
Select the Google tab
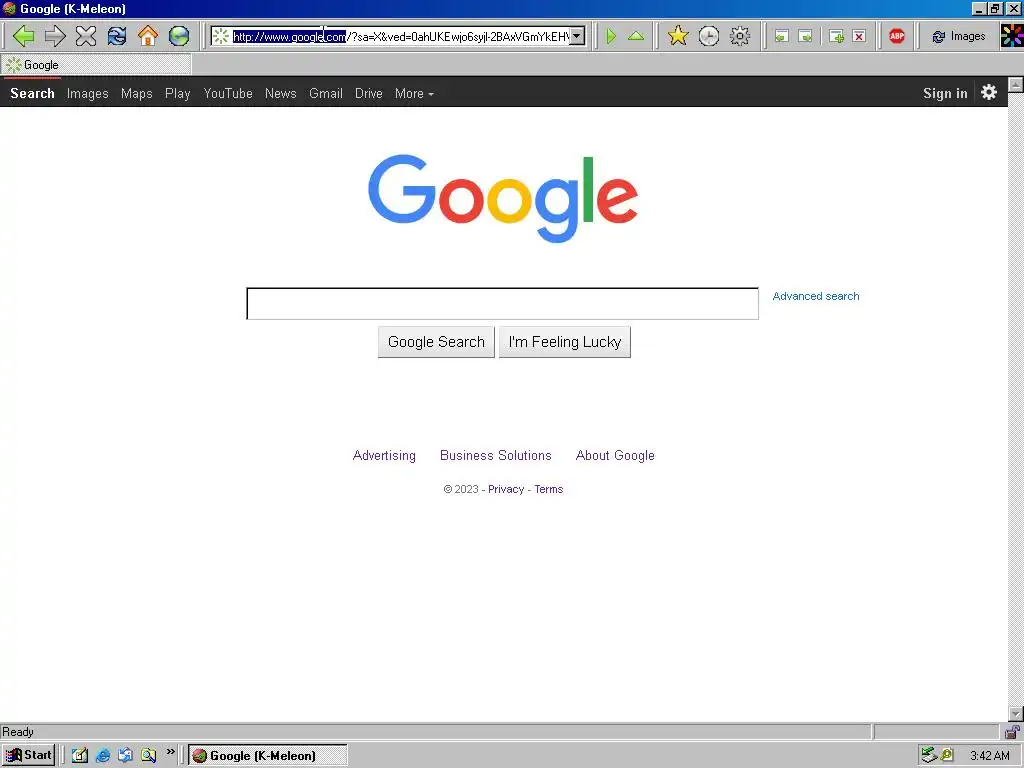point(95,65)
